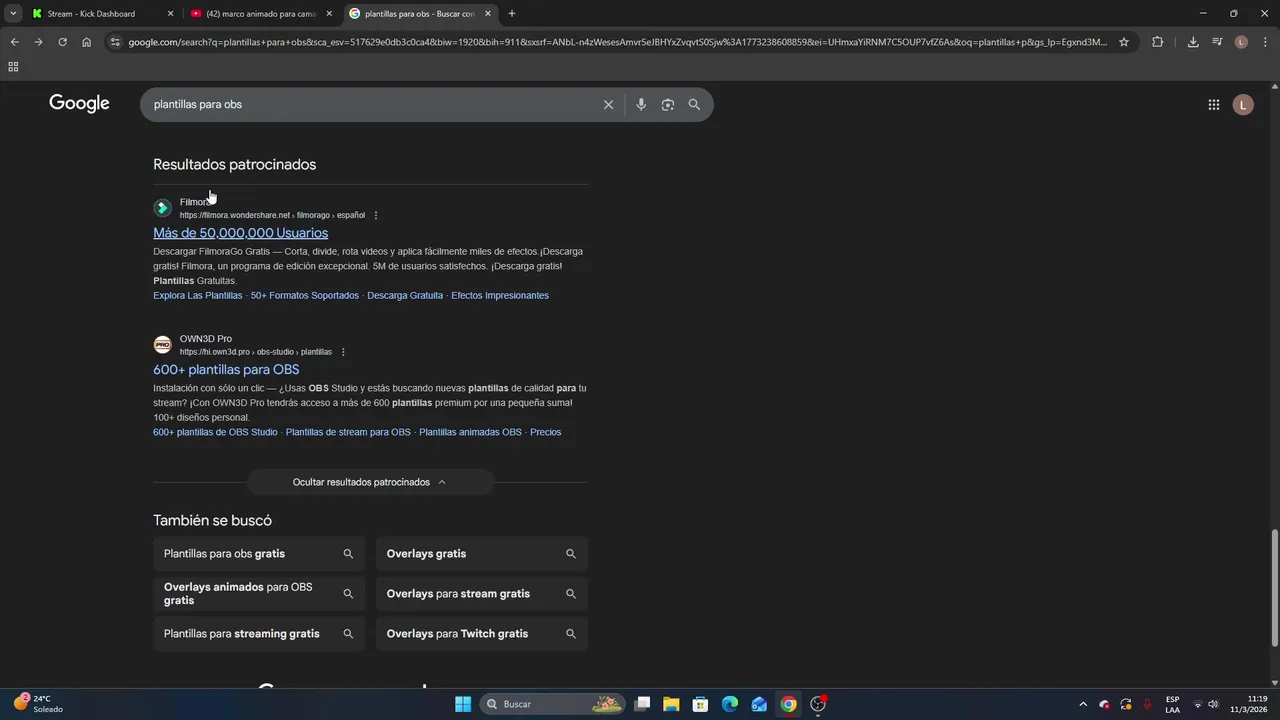
Task: Click the page vertical scrollbar thumb
Action: tap(1274, 588)
